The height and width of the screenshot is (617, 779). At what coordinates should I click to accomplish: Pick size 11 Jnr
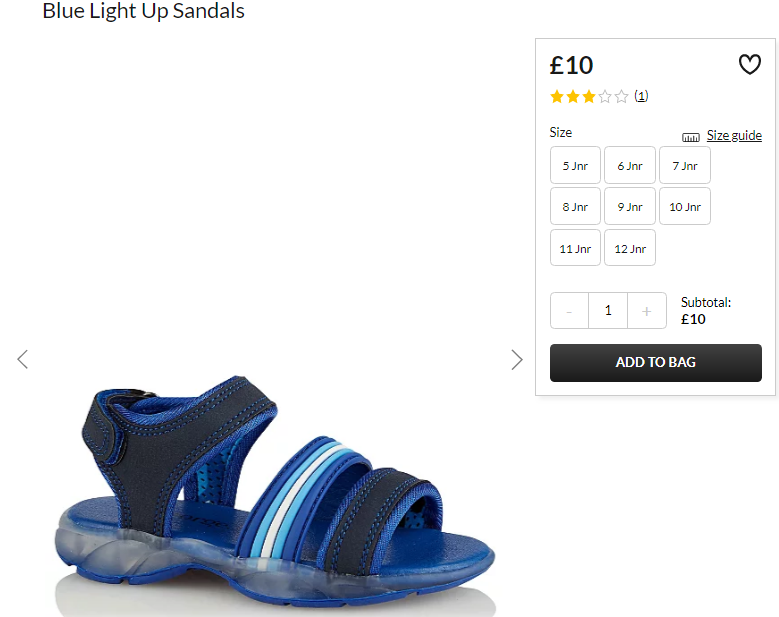click(x=575, y=248)
